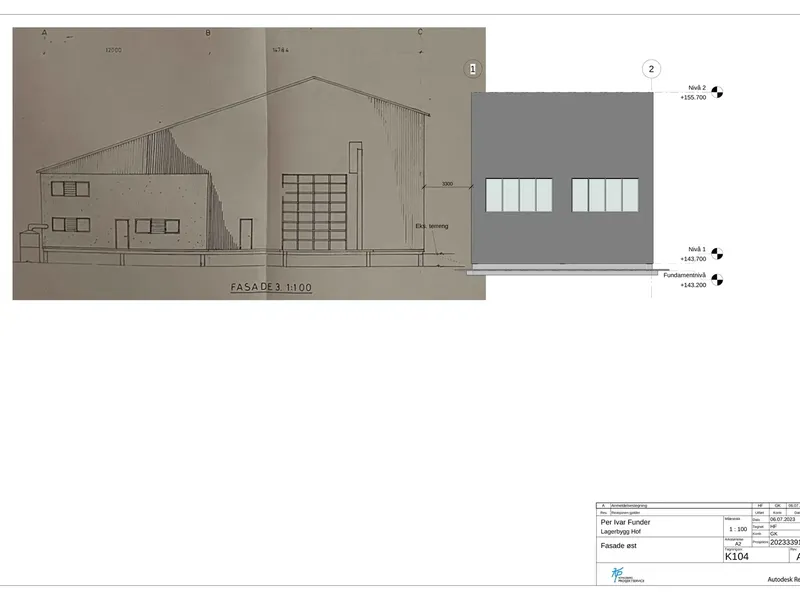Screen dimensions: 800x600
Task: Select the "Nivå 2" level label
Action: point(697,88)
